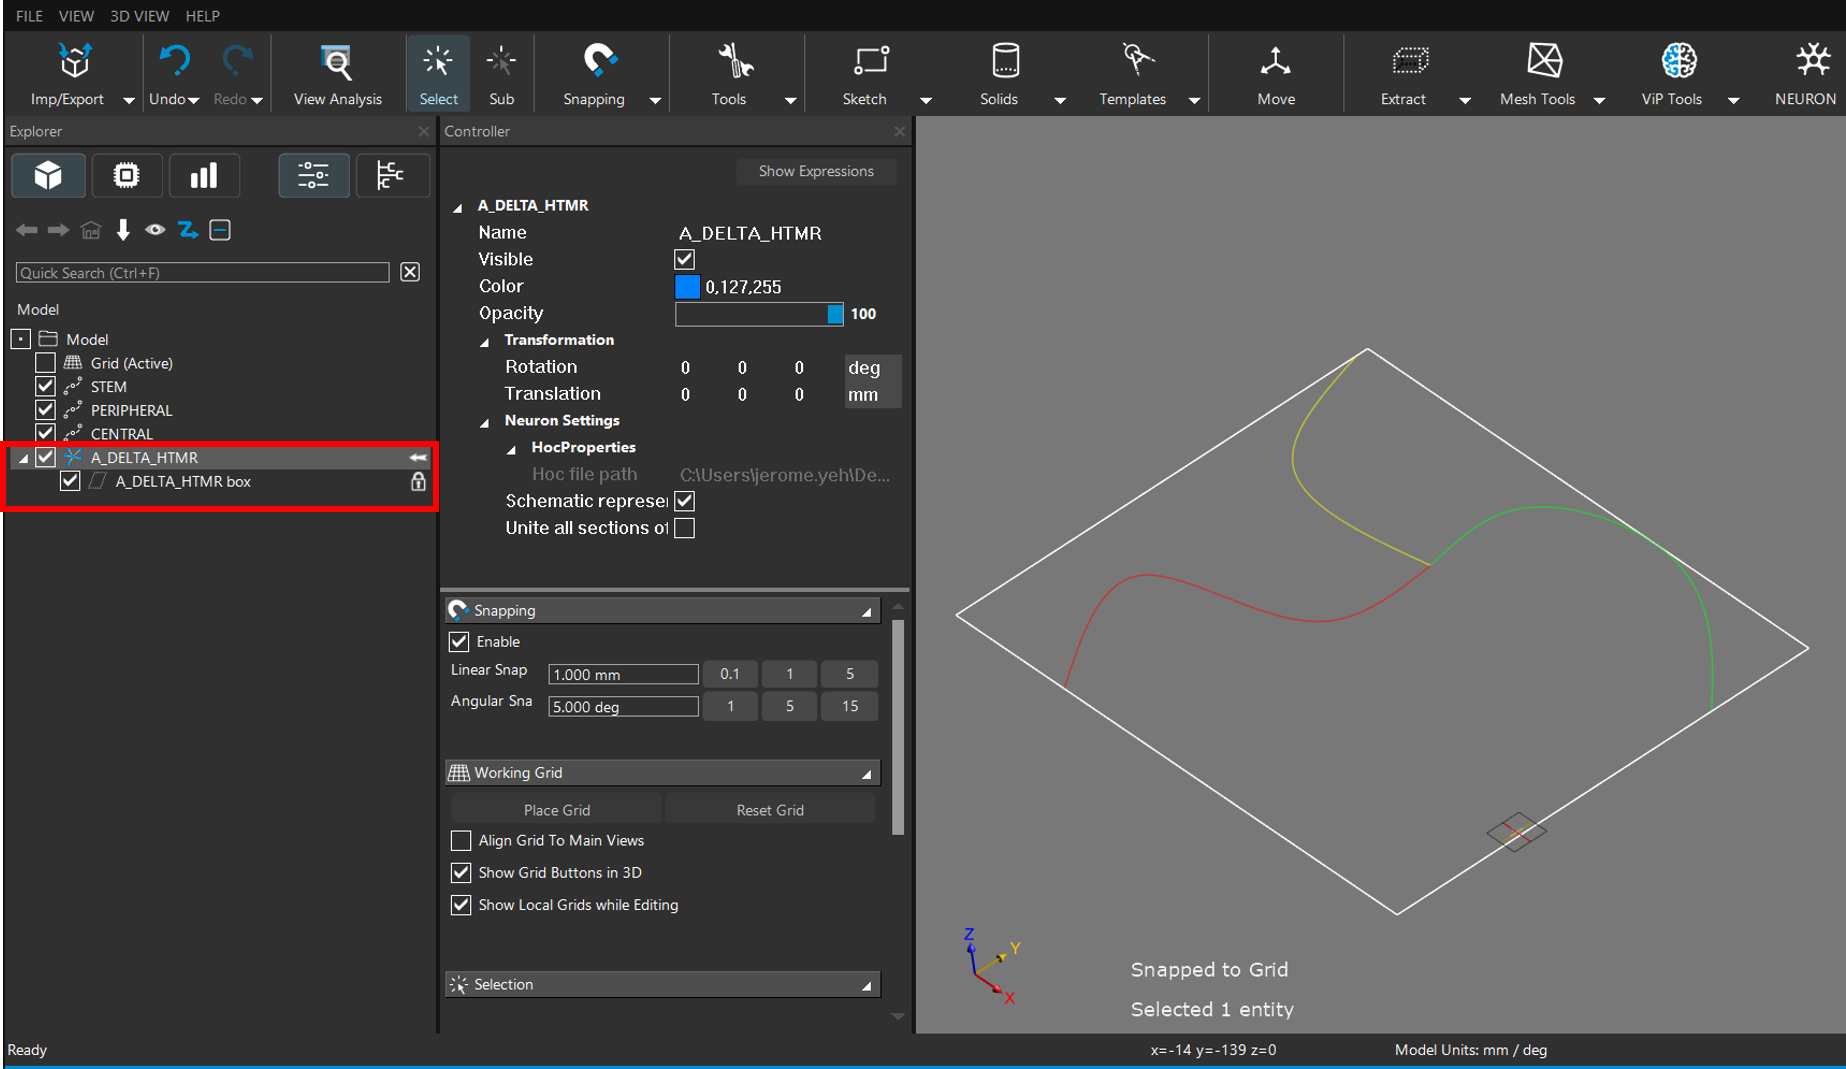This screenshot has width=1846, height=1069.
Task: Click the View Analysis icon
Action: pos(337,73)
